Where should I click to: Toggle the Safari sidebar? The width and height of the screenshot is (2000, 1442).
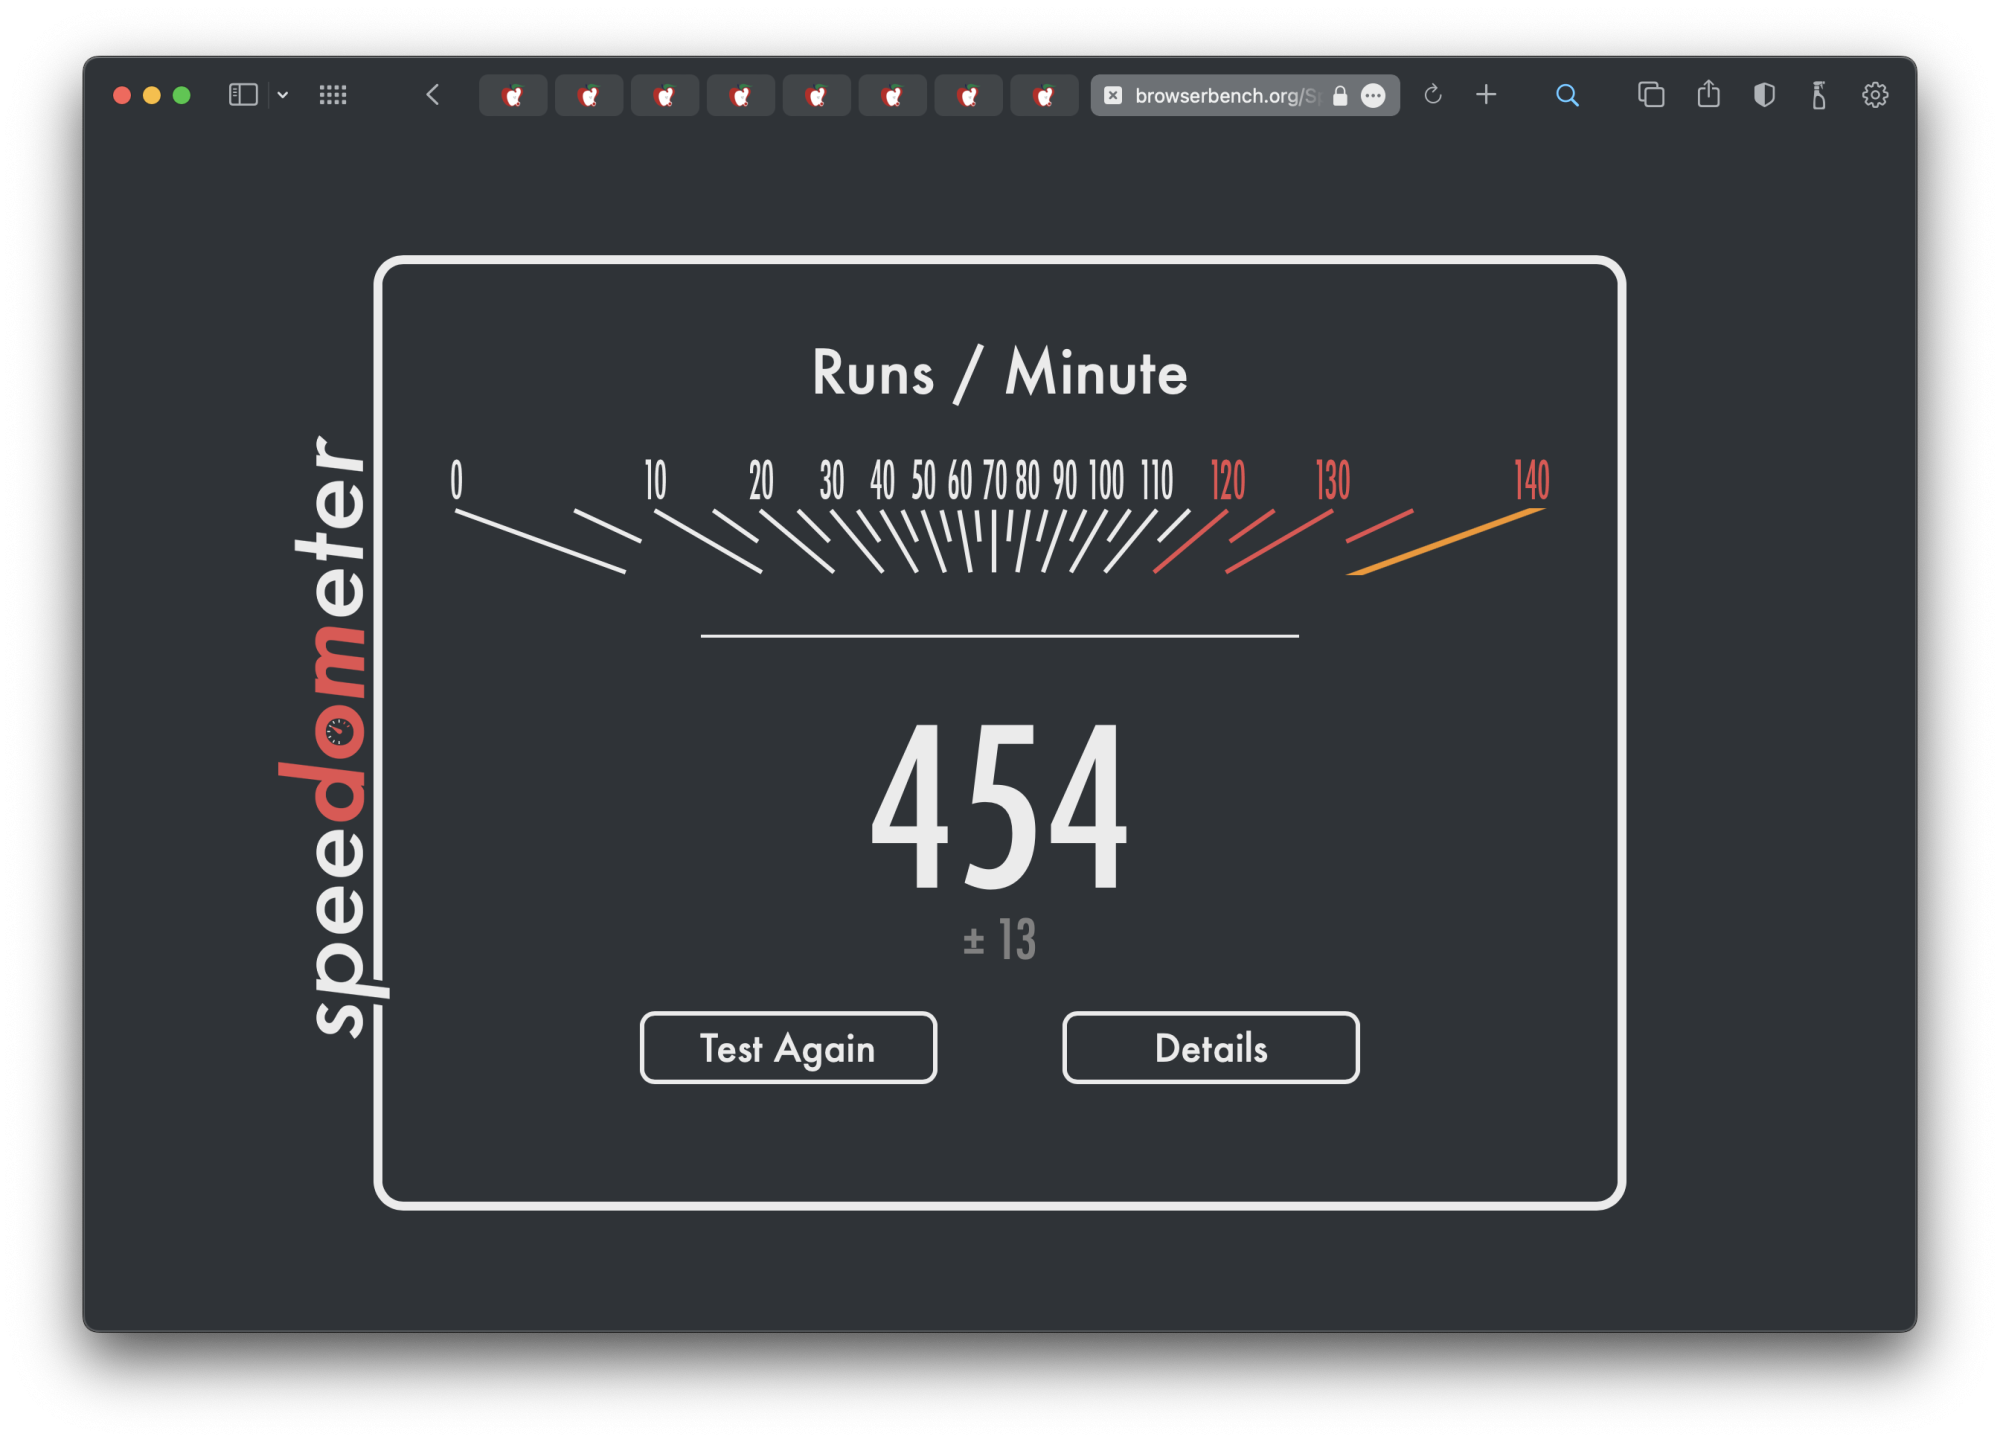click(243, 95)
